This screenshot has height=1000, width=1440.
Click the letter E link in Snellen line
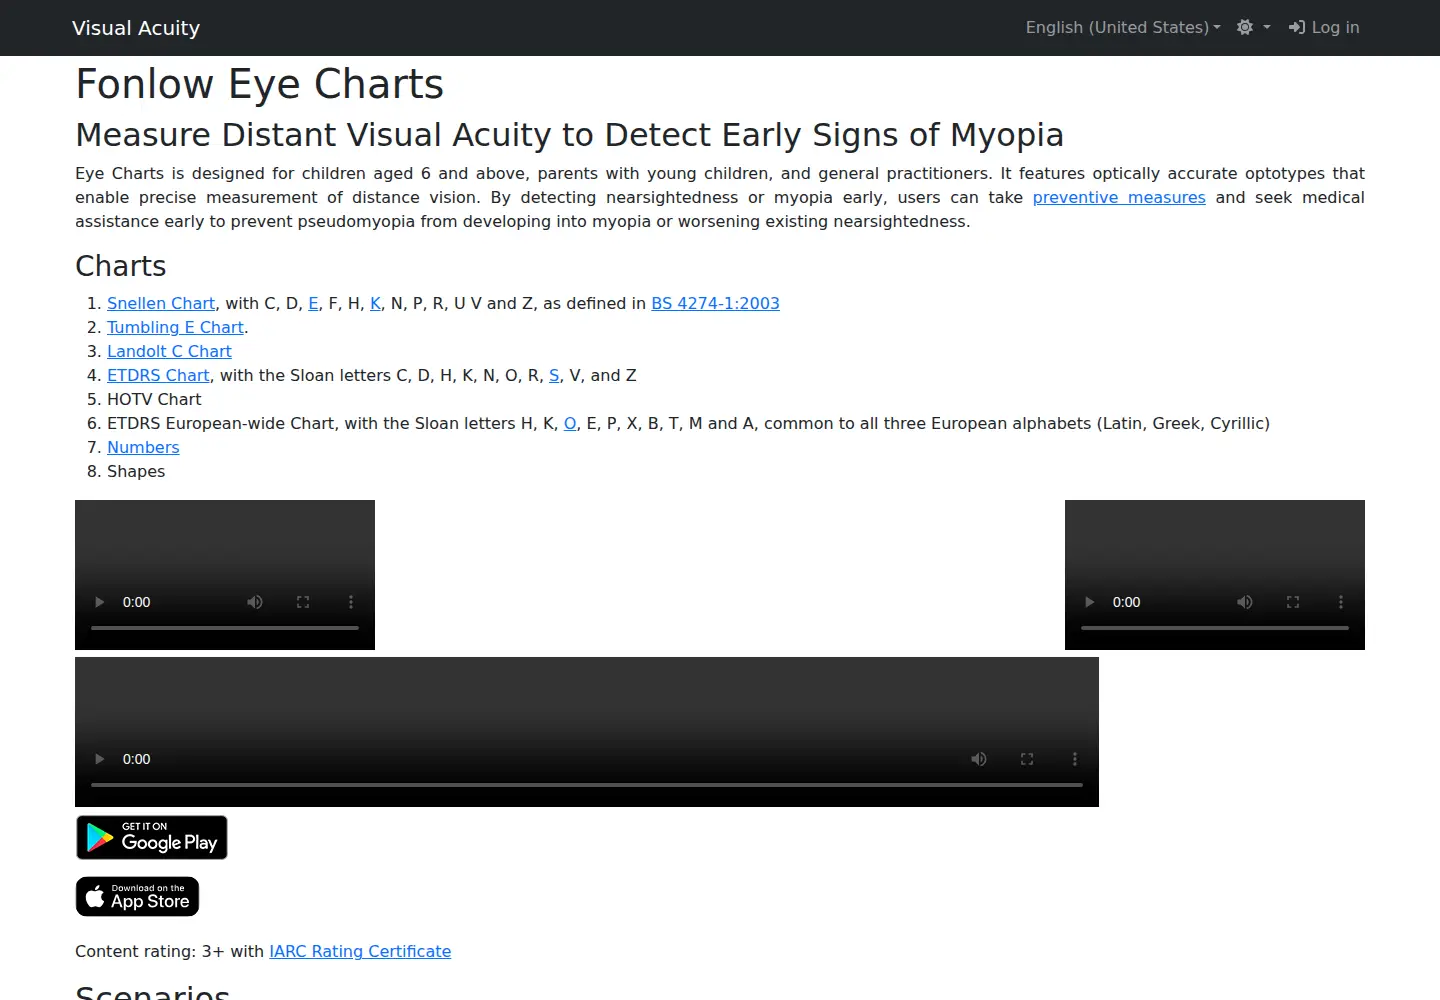tap(313, 303)
